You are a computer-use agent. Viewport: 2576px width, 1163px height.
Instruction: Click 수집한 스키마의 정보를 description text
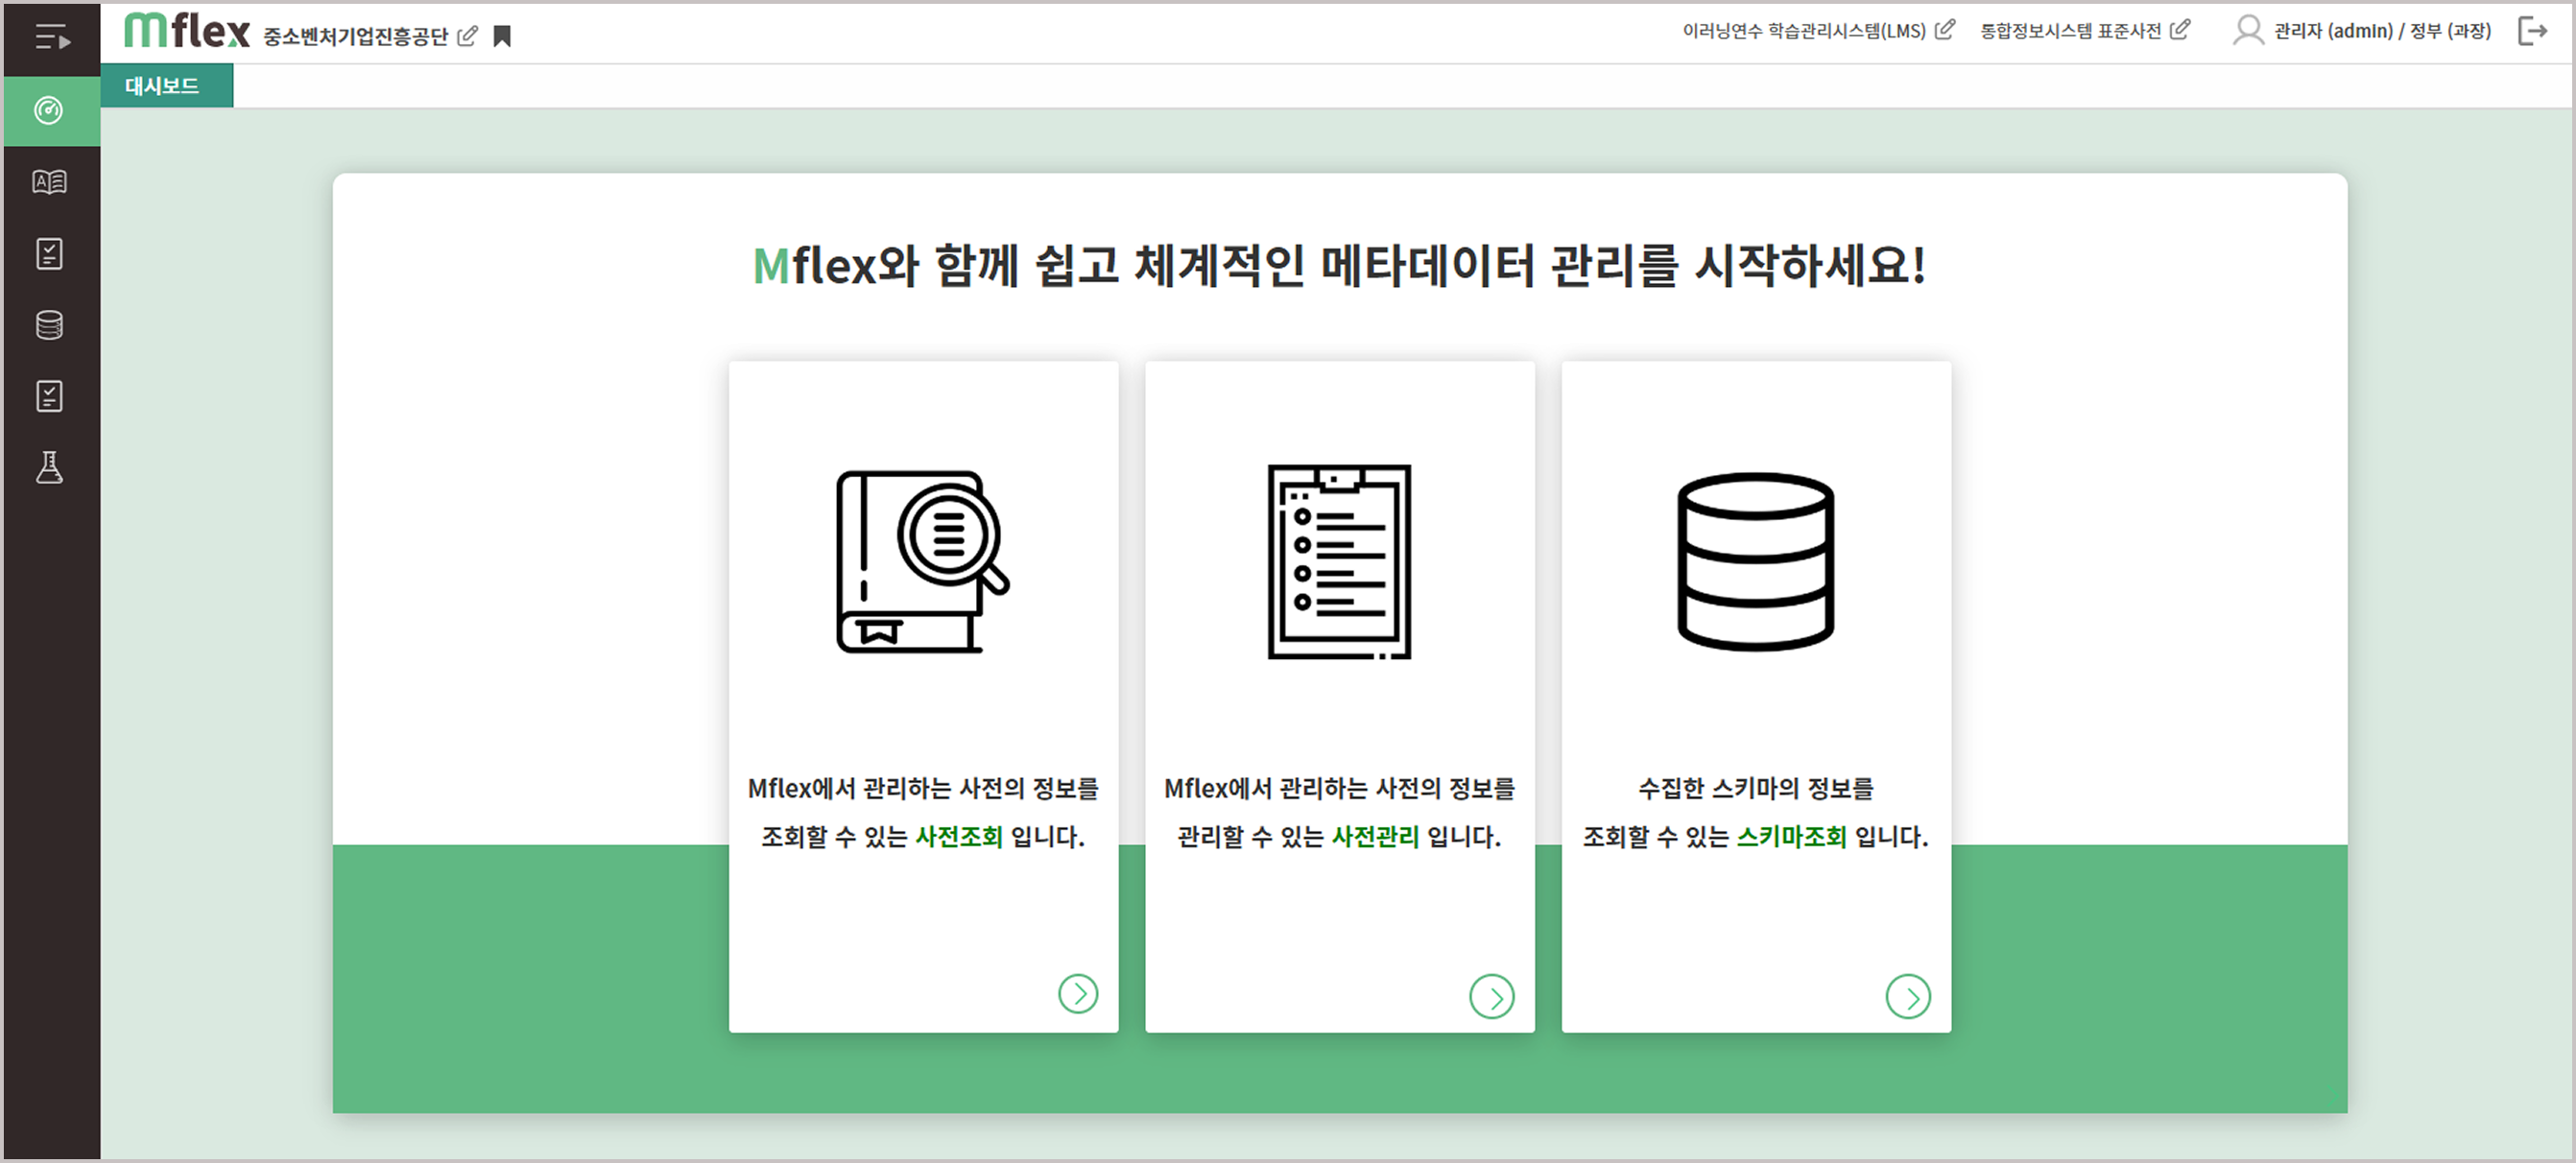click(1755, 789)
